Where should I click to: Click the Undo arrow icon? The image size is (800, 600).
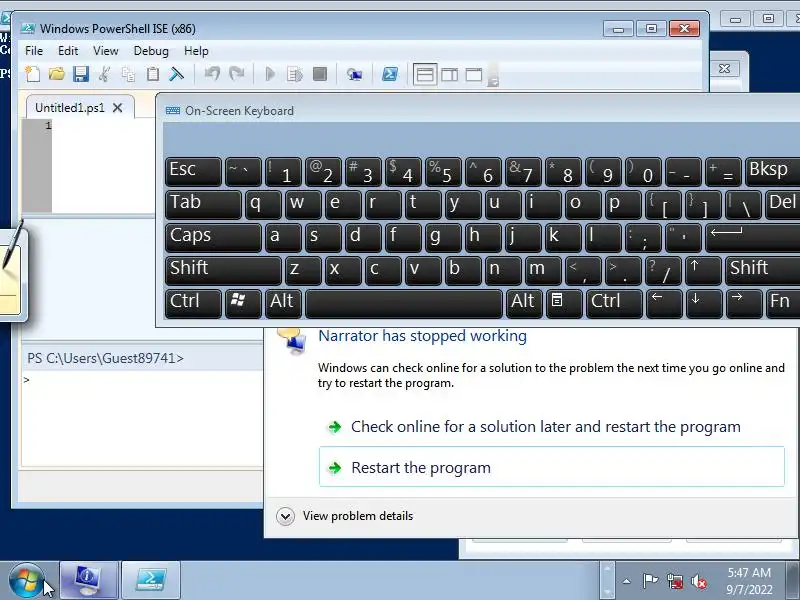pyautogui.click(x=212, y=74)
